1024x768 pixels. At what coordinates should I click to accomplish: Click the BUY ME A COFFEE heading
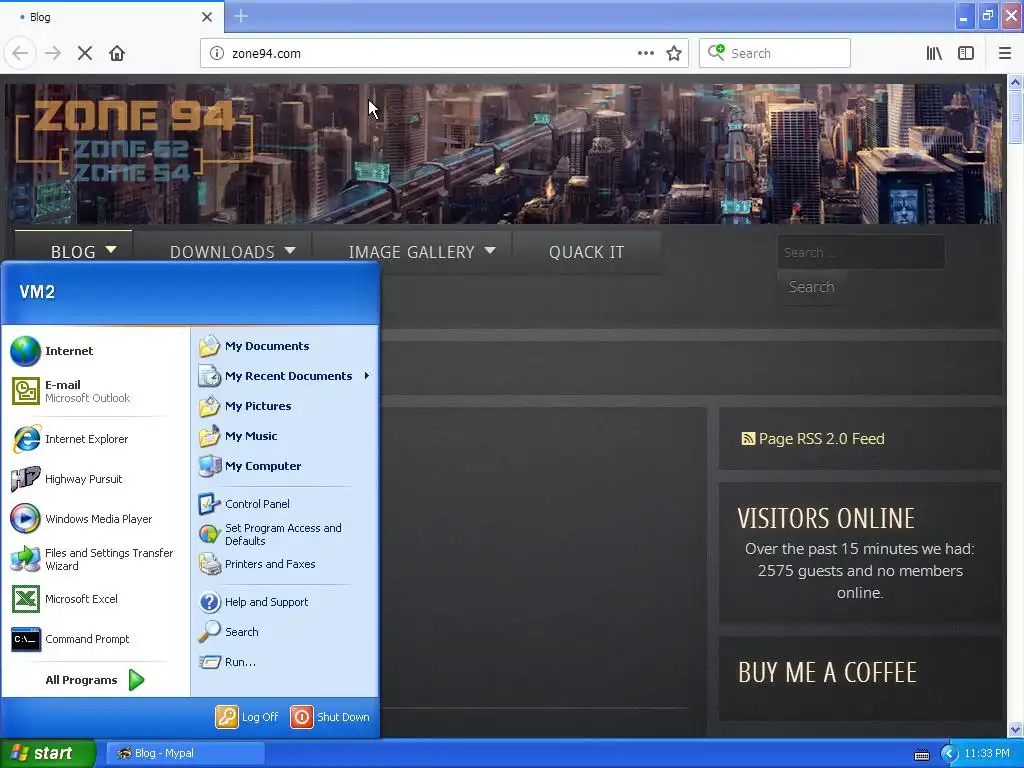click(827, 673)
